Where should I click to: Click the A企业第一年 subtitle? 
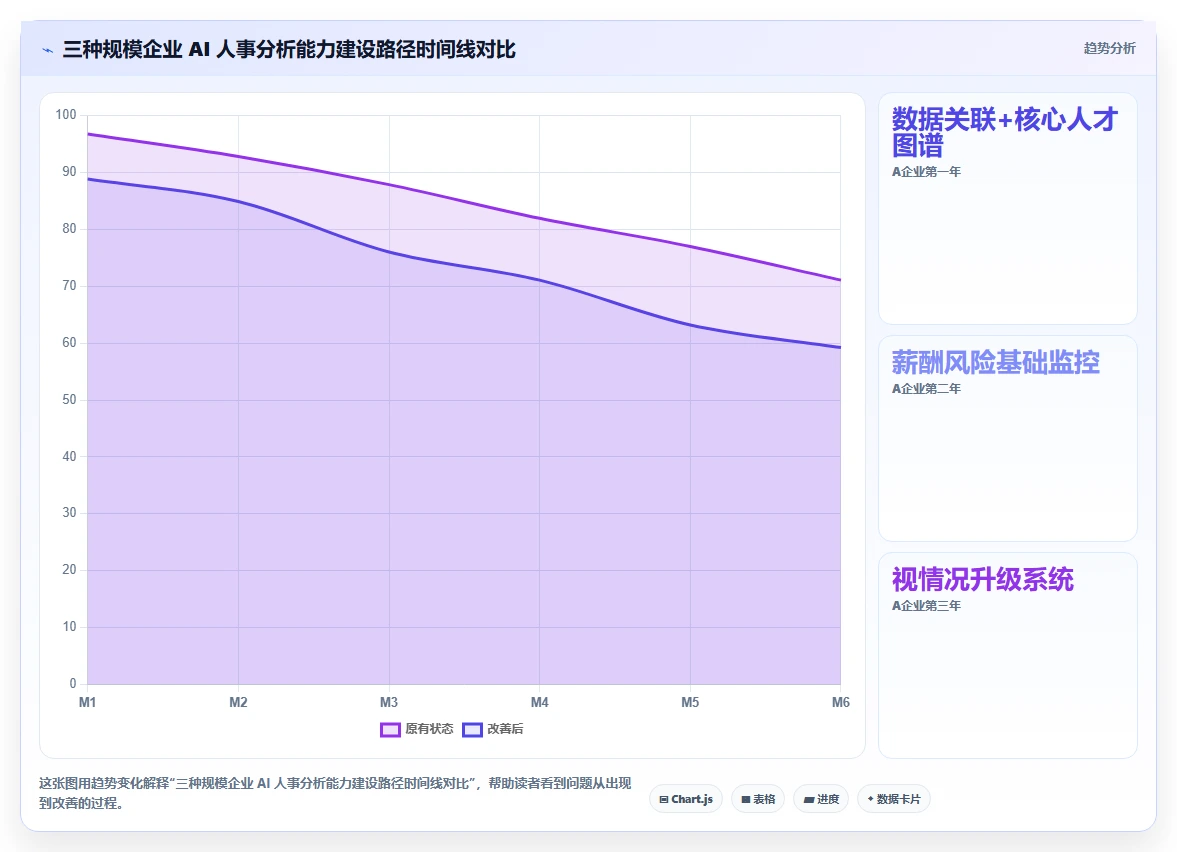click(926, 172)
